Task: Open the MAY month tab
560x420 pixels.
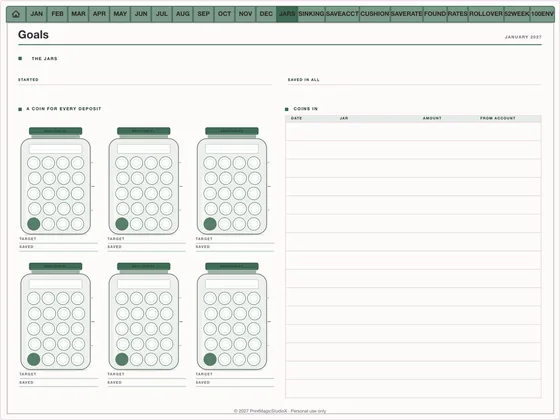Action: click(x=120, y=14)
